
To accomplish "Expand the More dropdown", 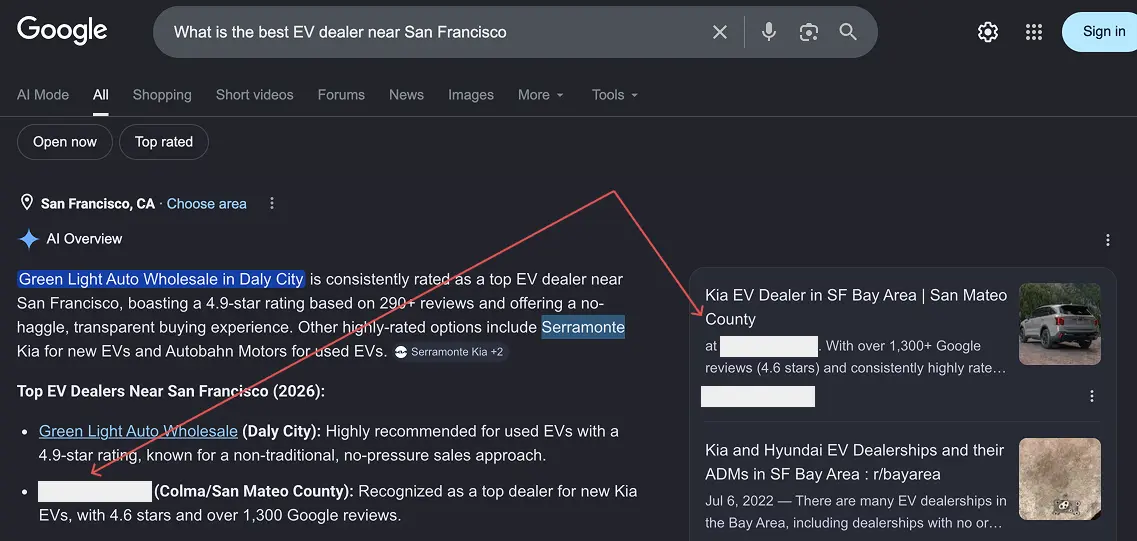I will coord(540,95).
